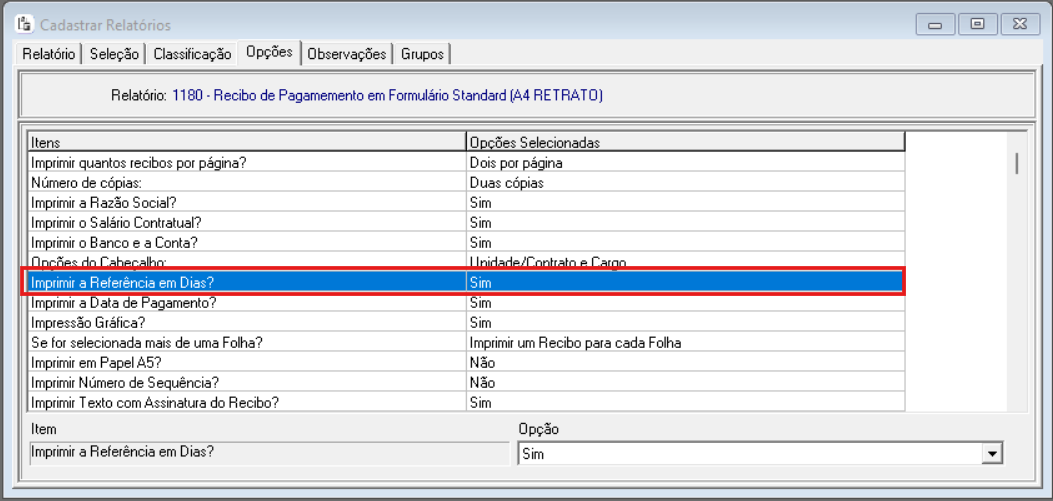This screenshot has width=1053, height=501.
Task: Select the Grupos tab
Action: pyautogui.click(x=422, y=54)
